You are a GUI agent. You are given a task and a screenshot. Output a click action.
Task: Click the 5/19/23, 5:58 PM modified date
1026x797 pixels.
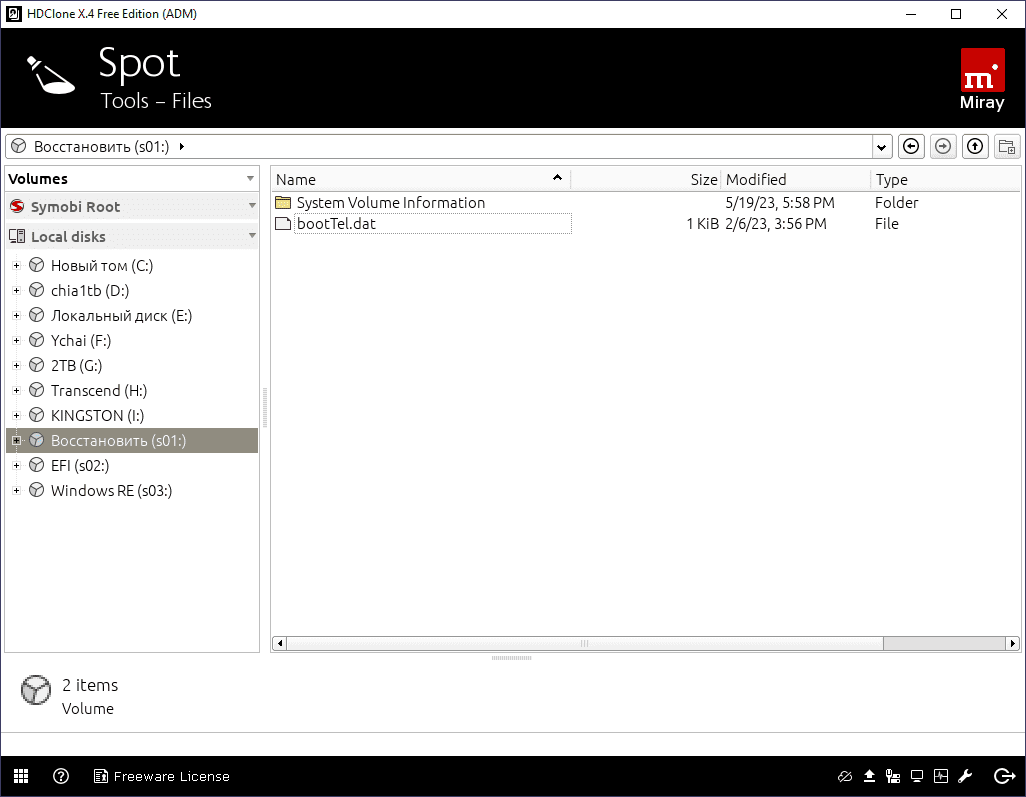tap(779, 203)
